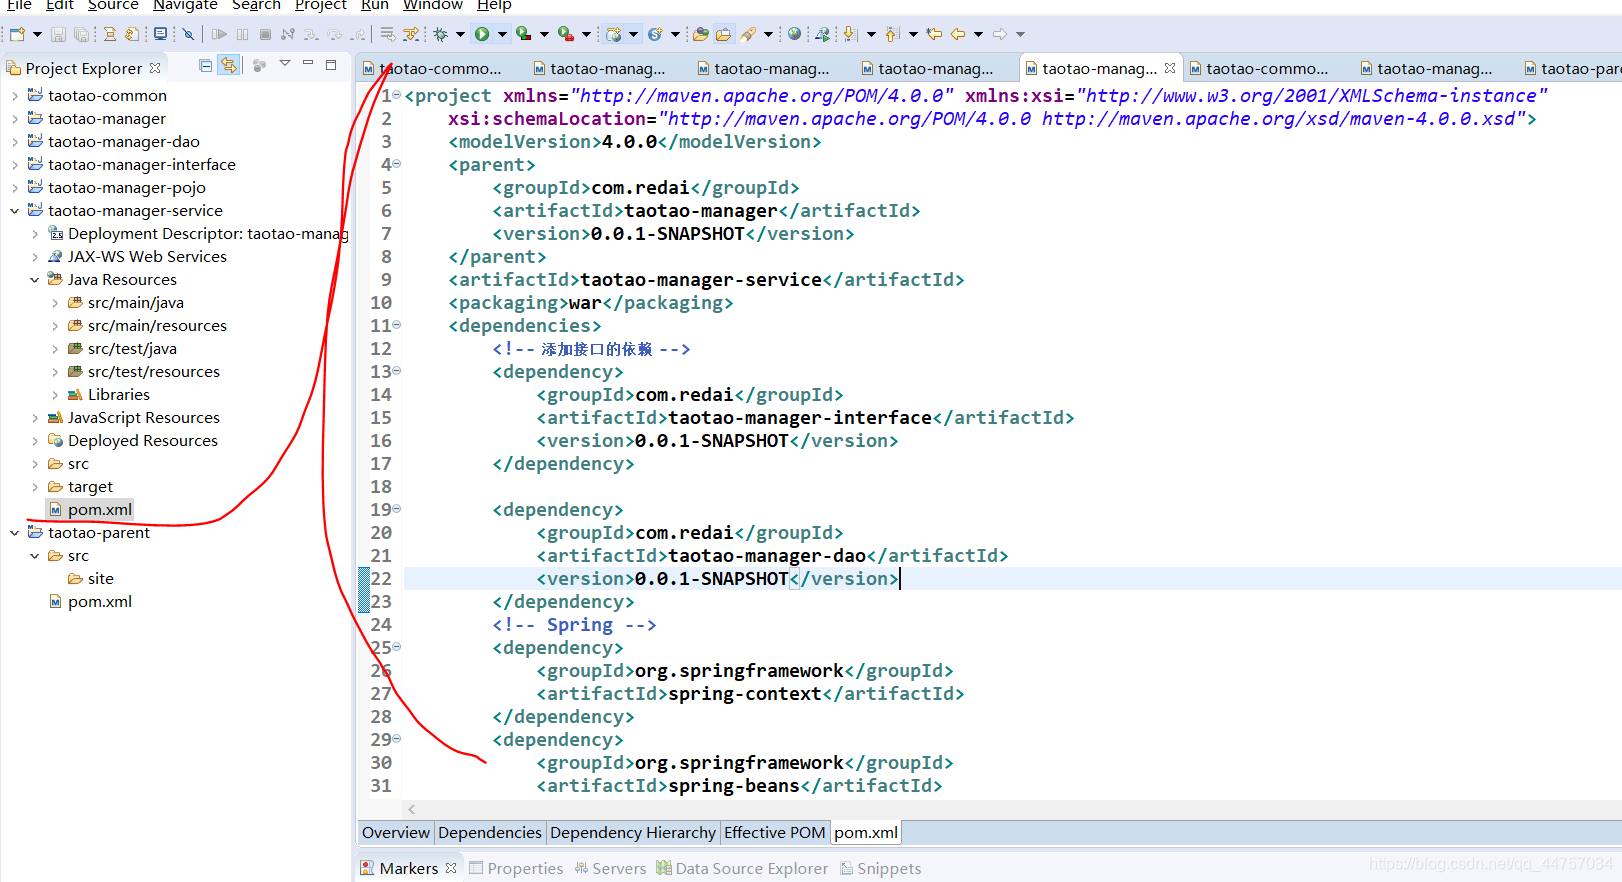Click the Save toolbar icon

[58, 34]
